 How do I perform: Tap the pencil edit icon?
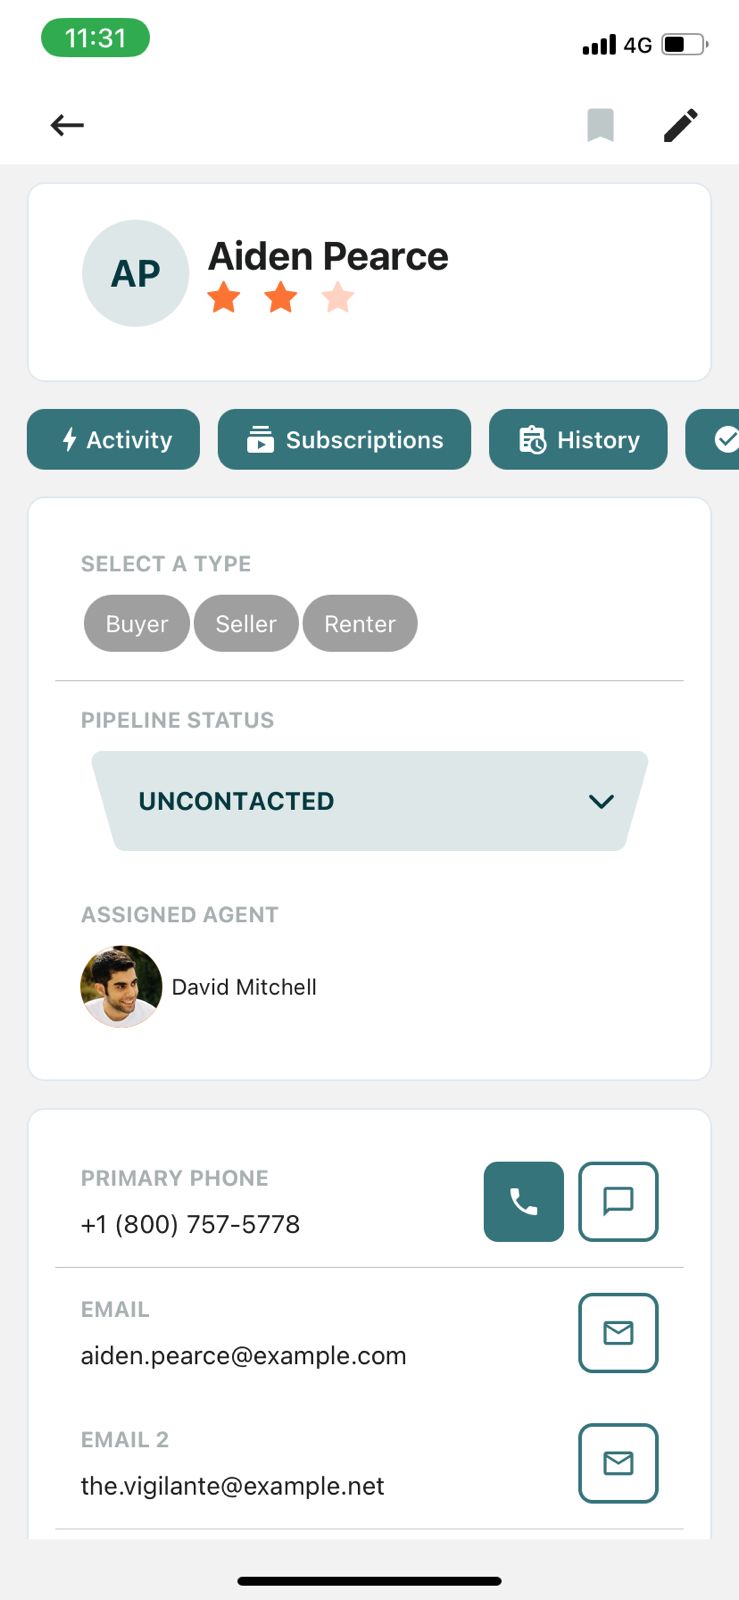tap(681, 125)
